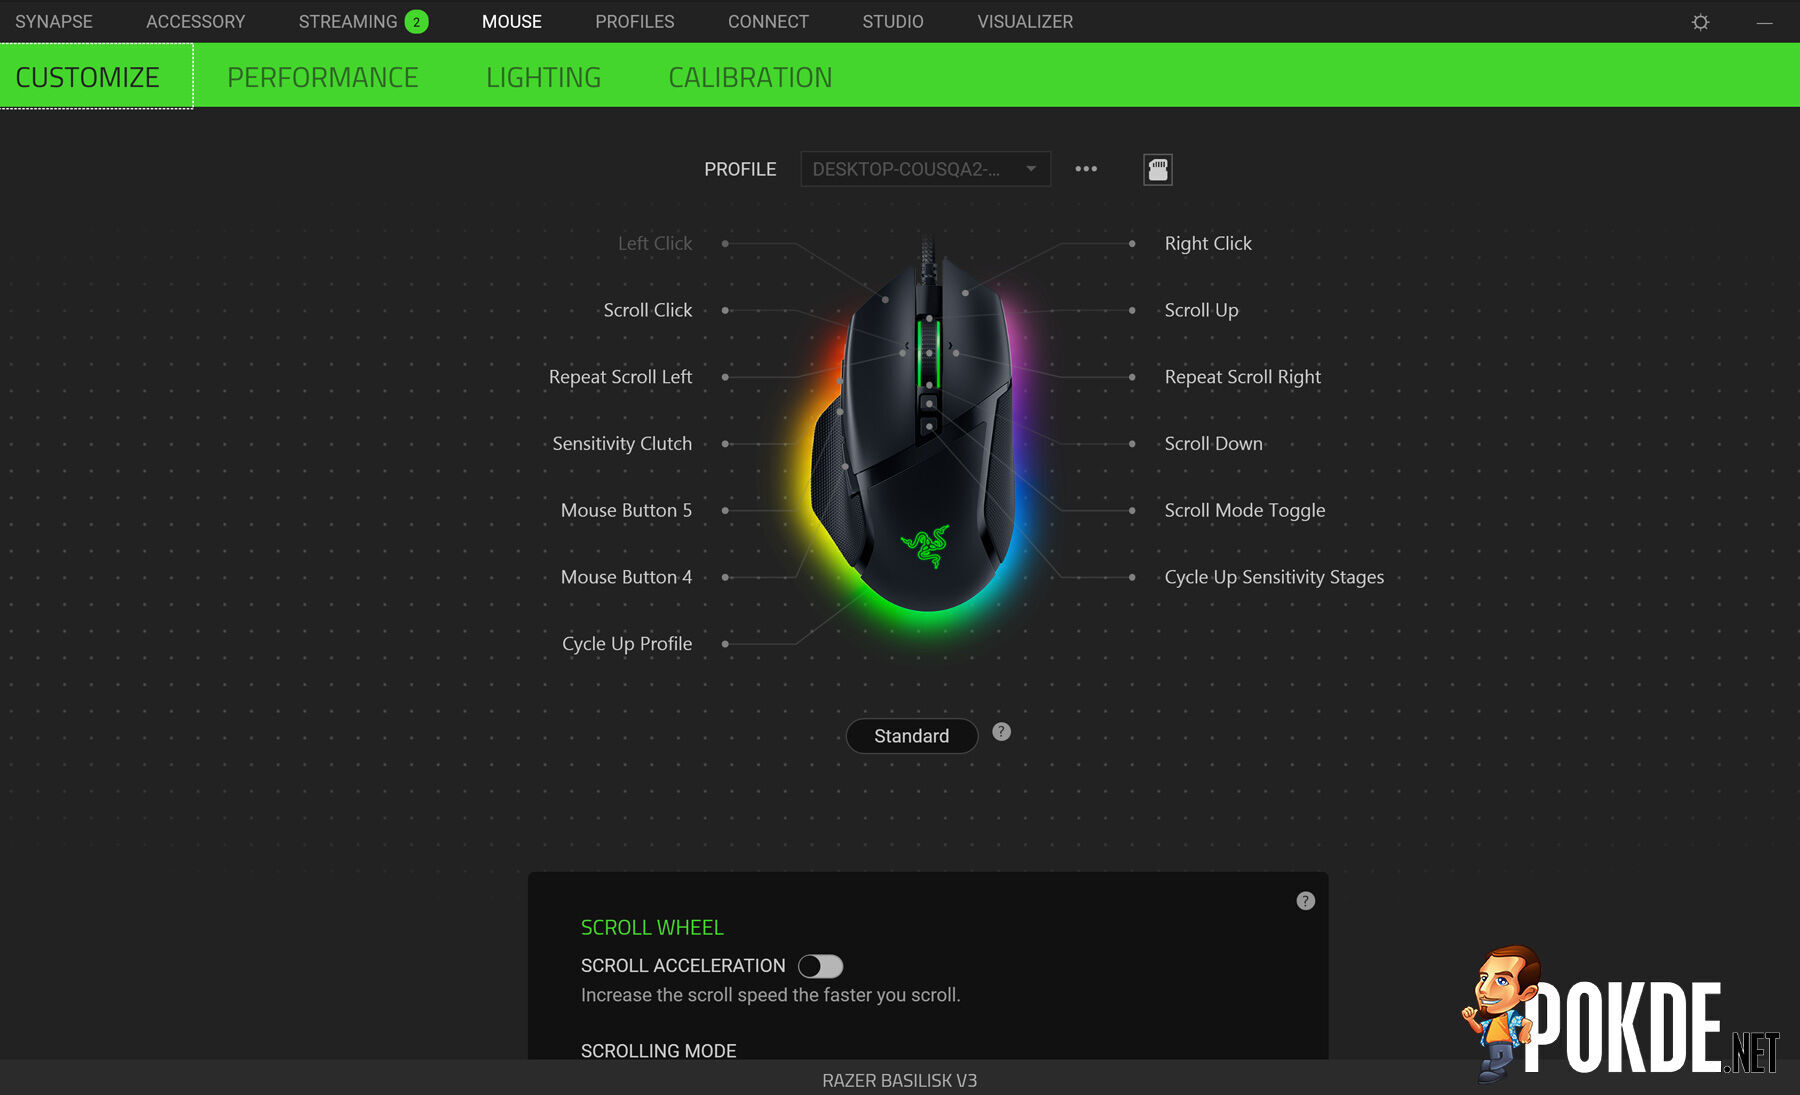Viewport: 1800px width, 1095px height.
Task: Open the Visualizer tab
Action: pos(1025,22)
